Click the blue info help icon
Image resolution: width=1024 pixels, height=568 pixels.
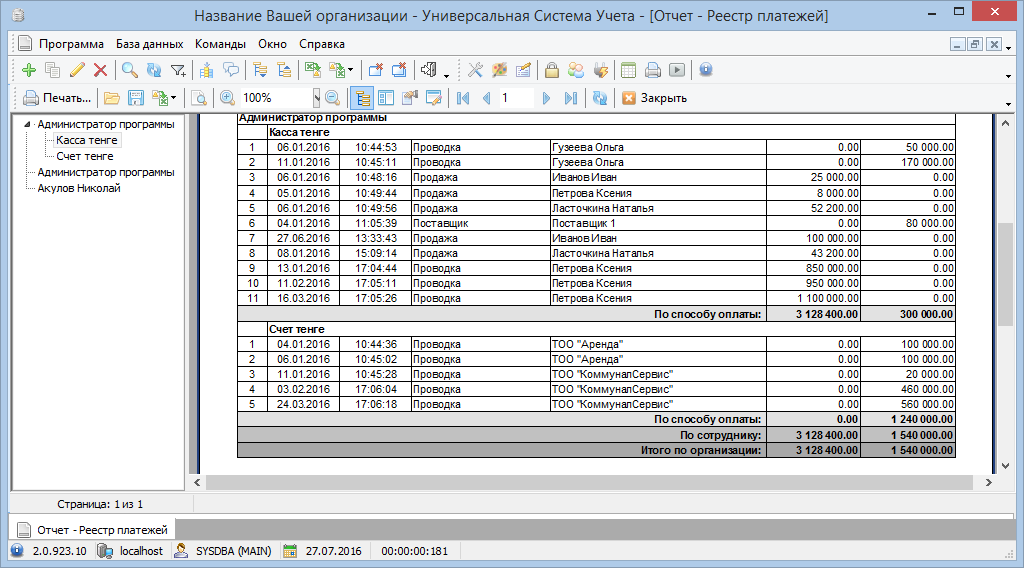pyautogui.click(x=705, y=70)
